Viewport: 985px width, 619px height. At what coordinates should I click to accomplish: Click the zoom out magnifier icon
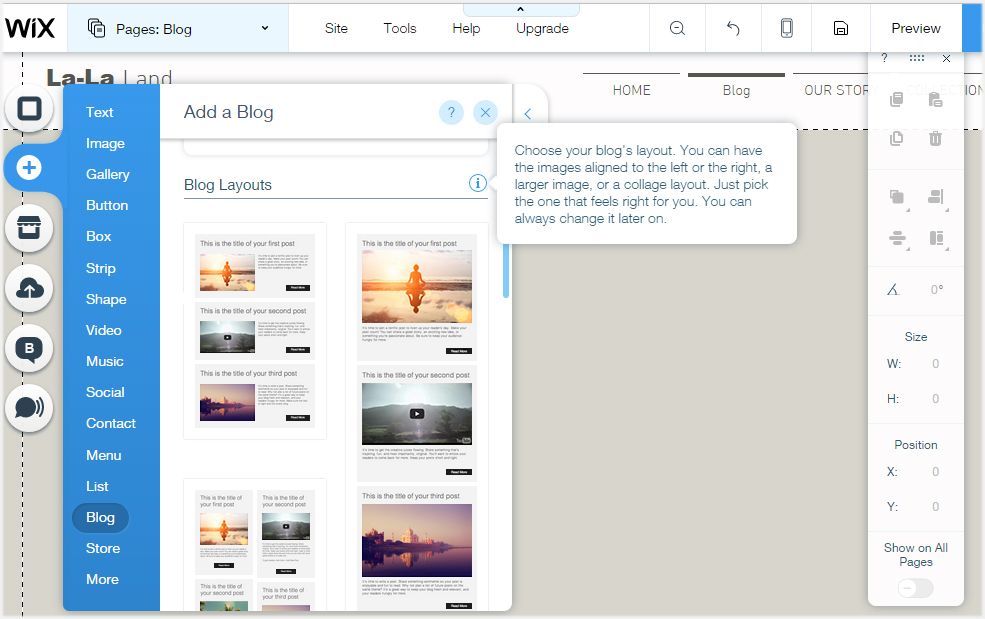tap(678, 28)
